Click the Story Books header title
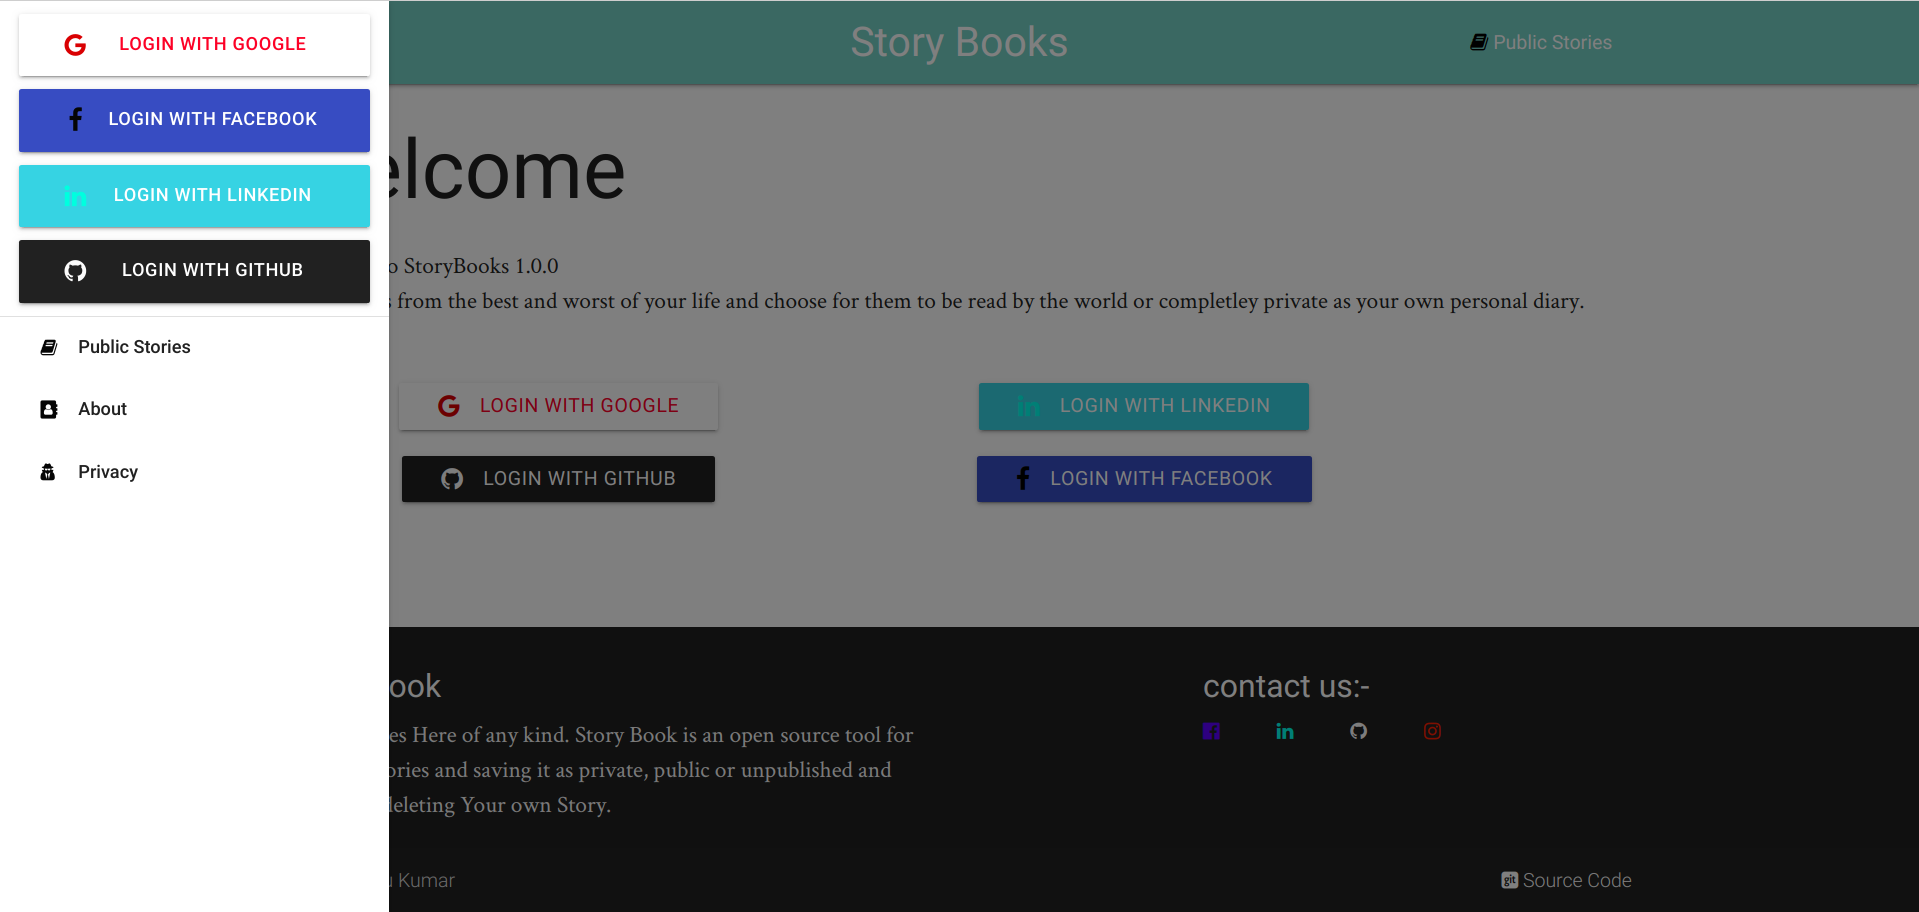 point(958,43)
